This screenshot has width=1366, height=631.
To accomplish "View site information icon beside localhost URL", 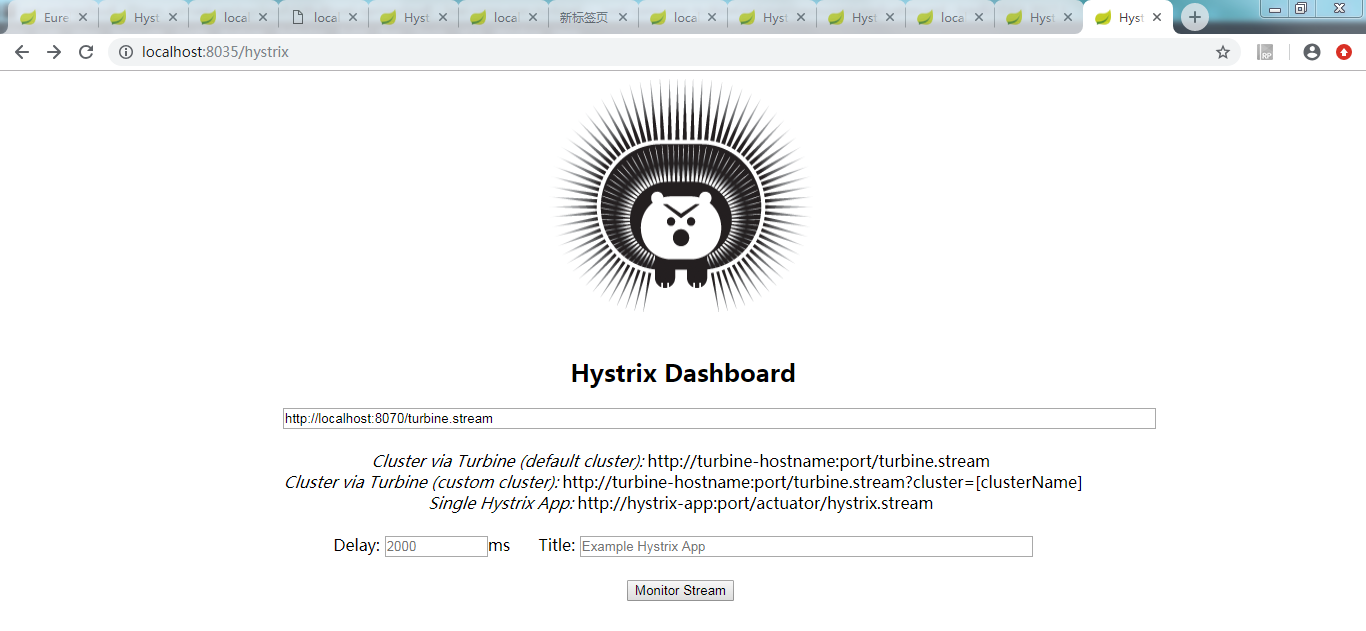I will pos(126,52).
